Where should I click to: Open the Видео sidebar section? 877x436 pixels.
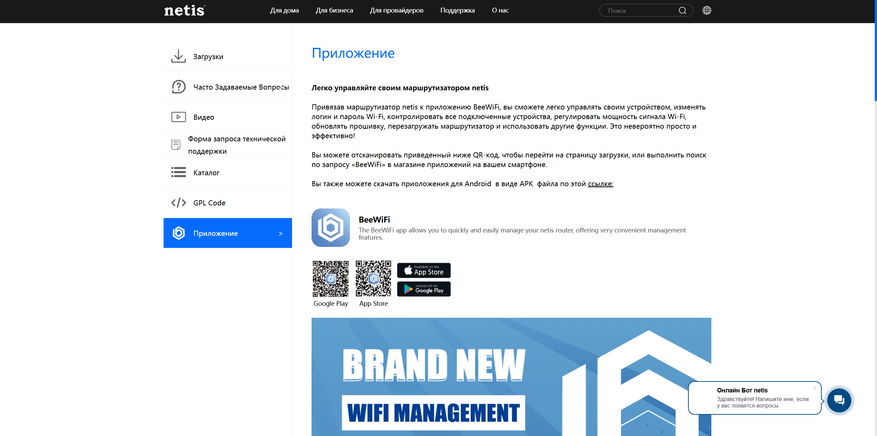pyautogui.click(x=228, y=117)
